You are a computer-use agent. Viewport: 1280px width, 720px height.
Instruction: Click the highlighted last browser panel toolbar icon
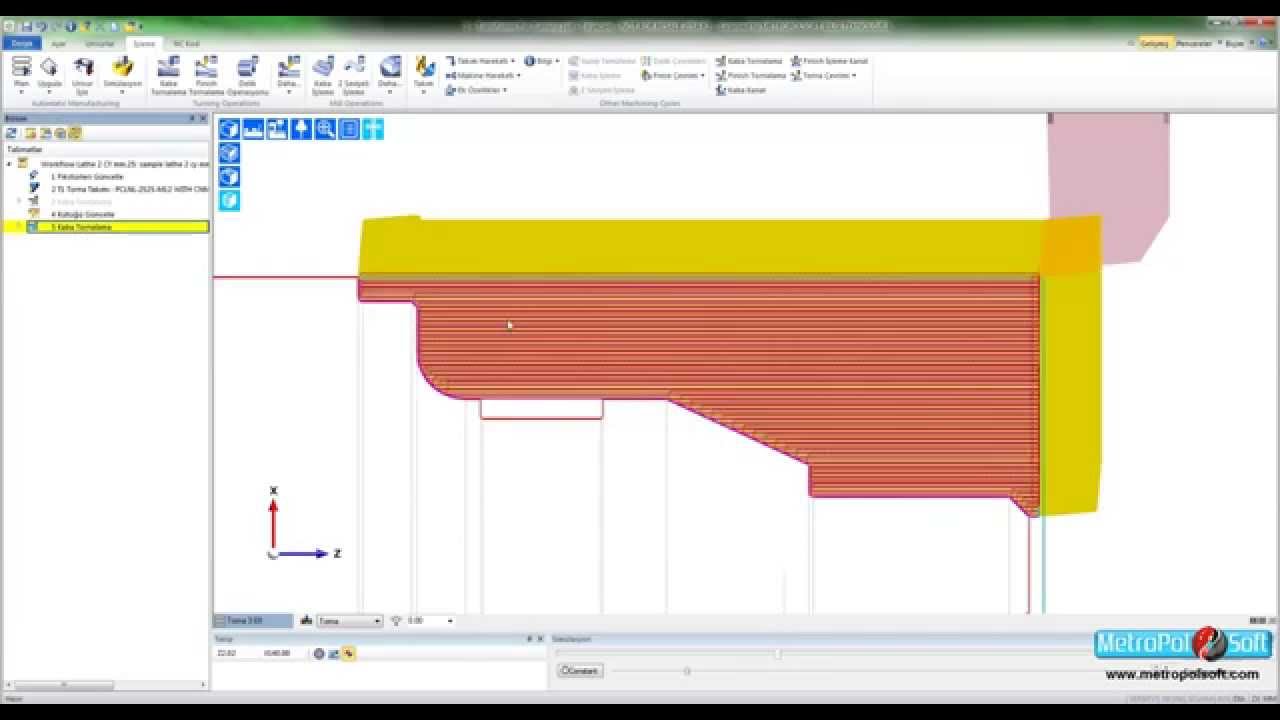click(x=75, y=133)
